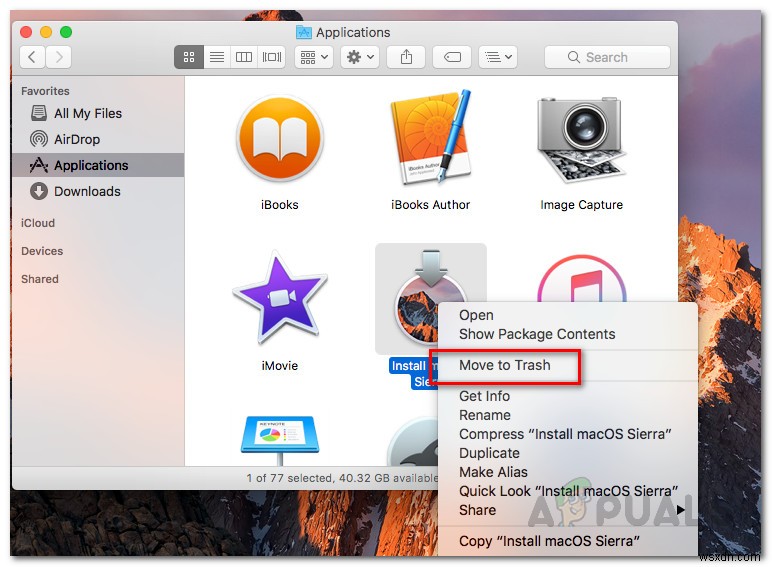Click the Shared sidebar section header

(40, 279)
